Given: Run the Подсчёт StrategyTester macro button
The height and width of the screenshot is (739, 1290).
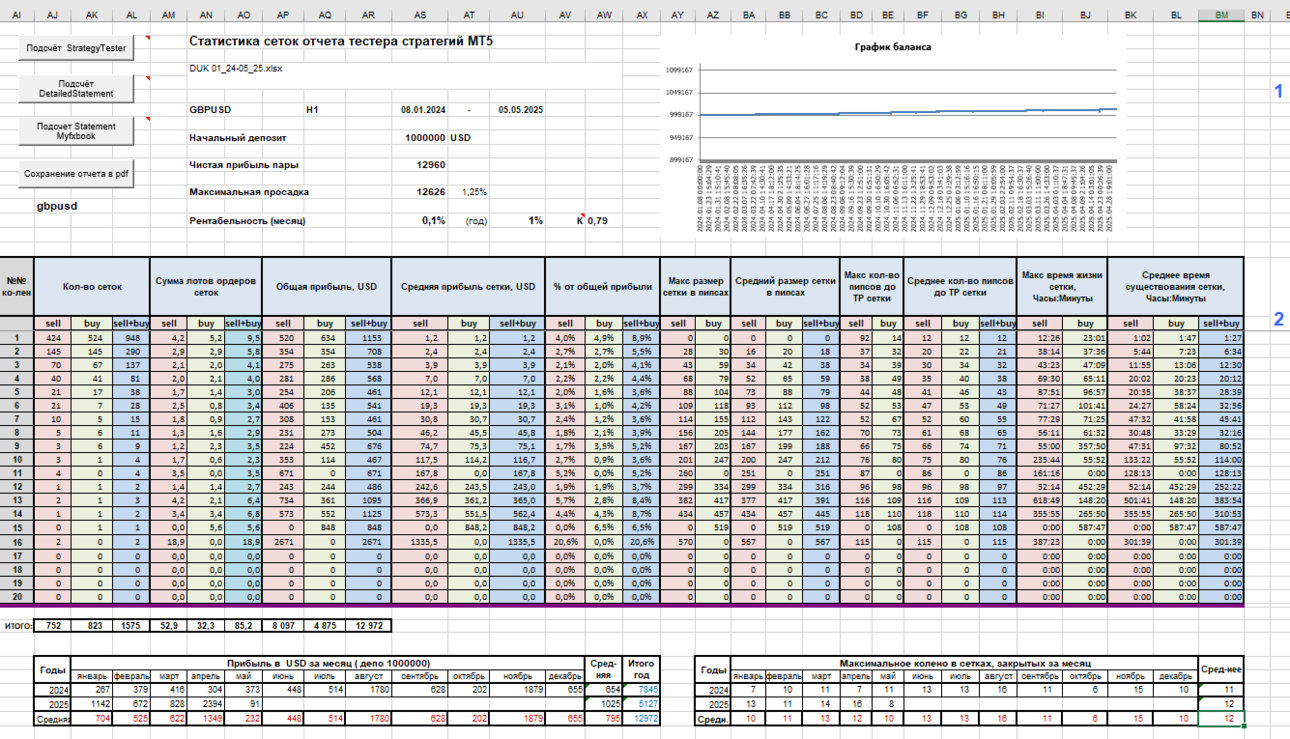Looking at the screenshot, I should pyautogui.click(x=77, y=48).
